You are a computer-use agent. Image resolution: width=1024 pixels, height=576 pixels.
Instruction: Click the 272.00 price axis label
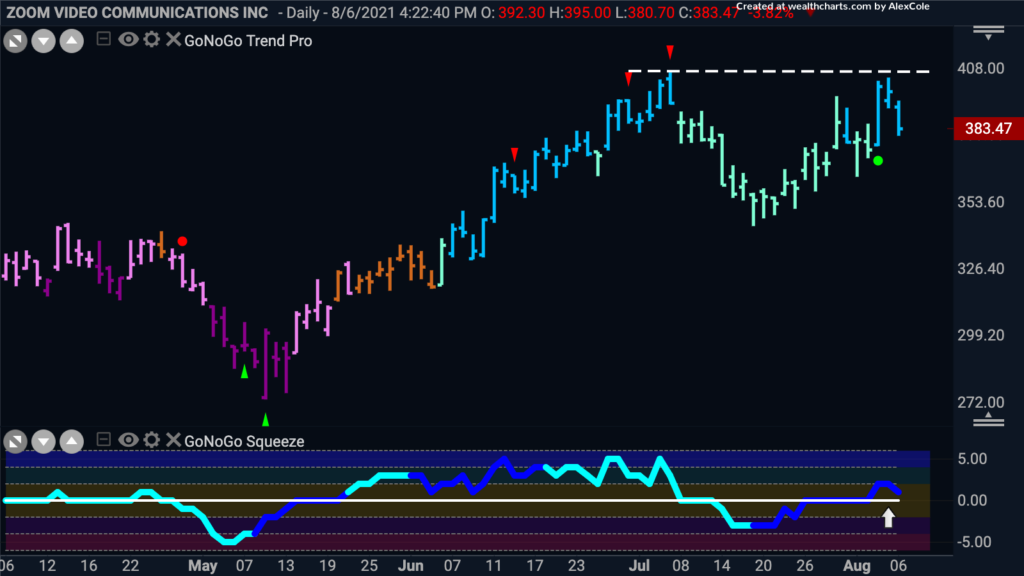(981, 402)
